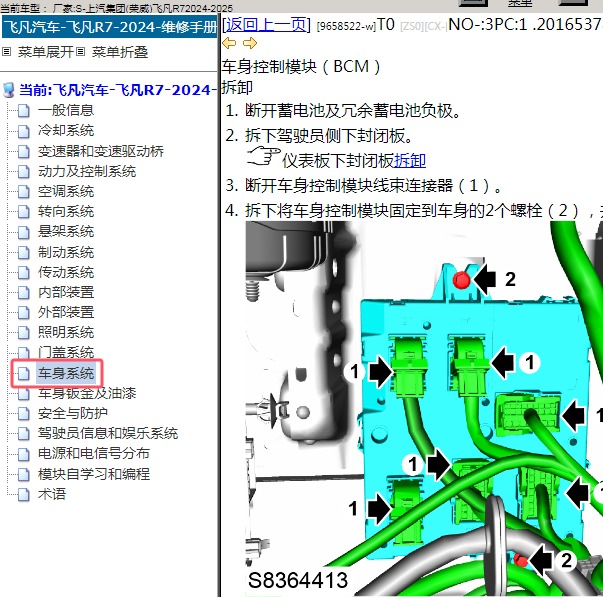The height and width of the screenshot is (597, 603).
Task: Click the page icon beside 空调系统
Action: [x=24, y=192]
